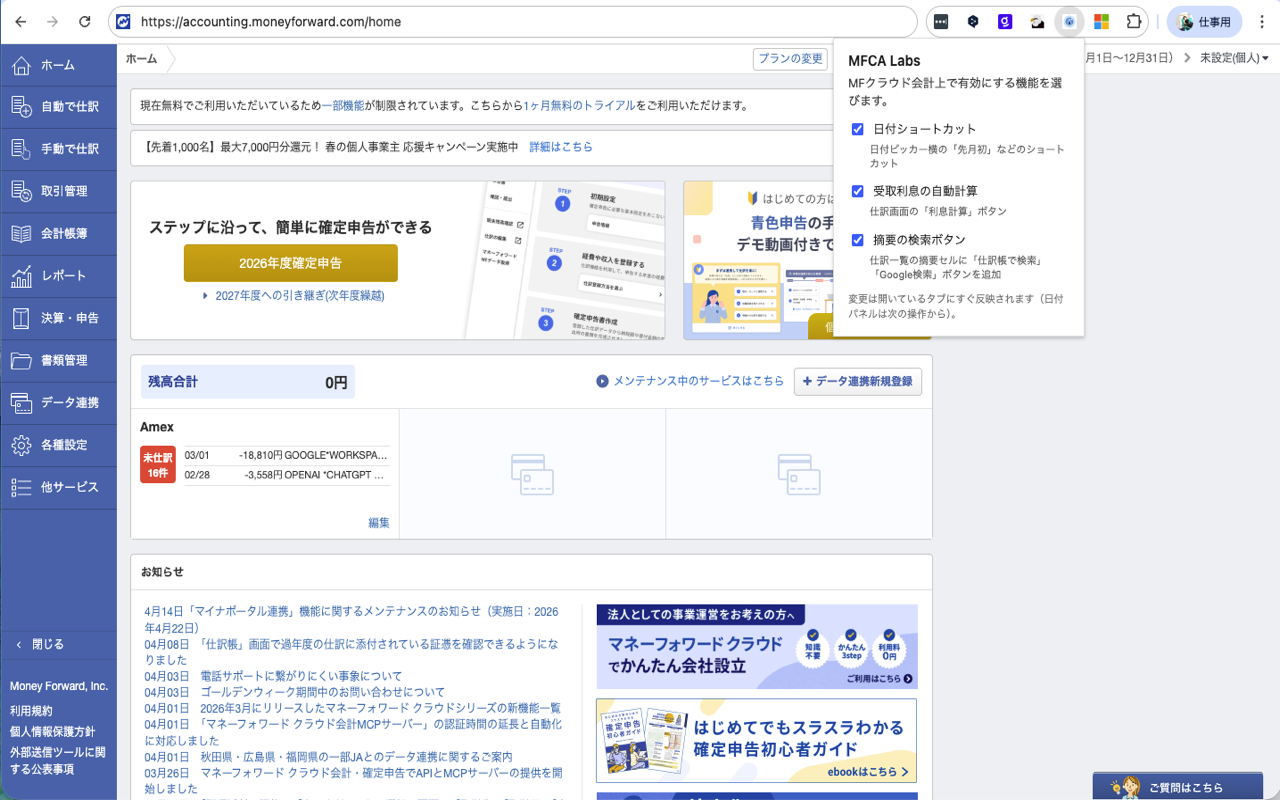Click the 書類管理 folder icon

(21, 360)
